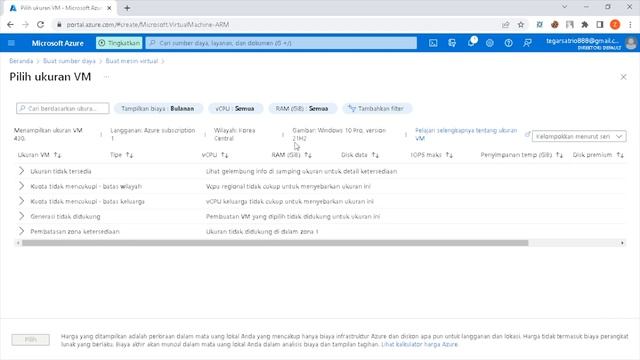The height and width of the screenshot is (360, 640).
Task: Expand Kuota tidak mencukupi - batas keluarga group
Action: tap(21, 201)
